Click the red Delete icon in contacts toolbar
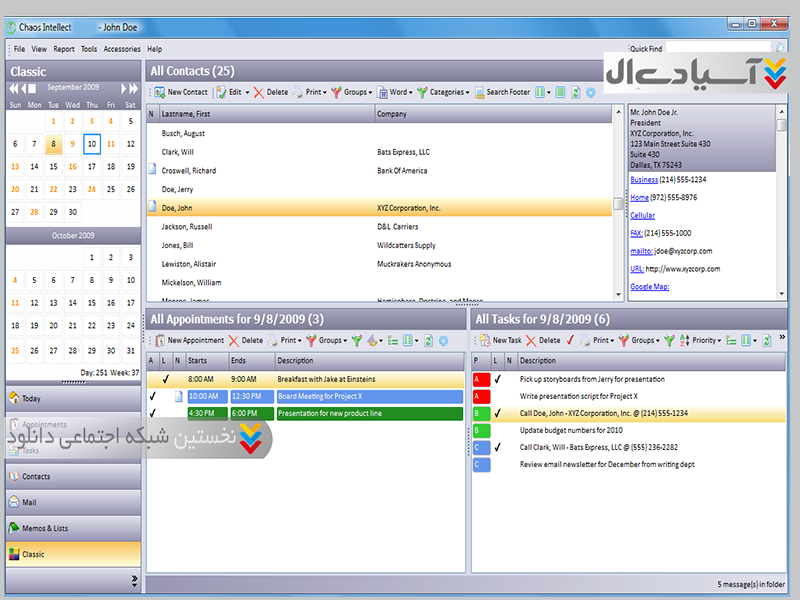The height and width of the screenshot is (600, 800). point(258,92)
